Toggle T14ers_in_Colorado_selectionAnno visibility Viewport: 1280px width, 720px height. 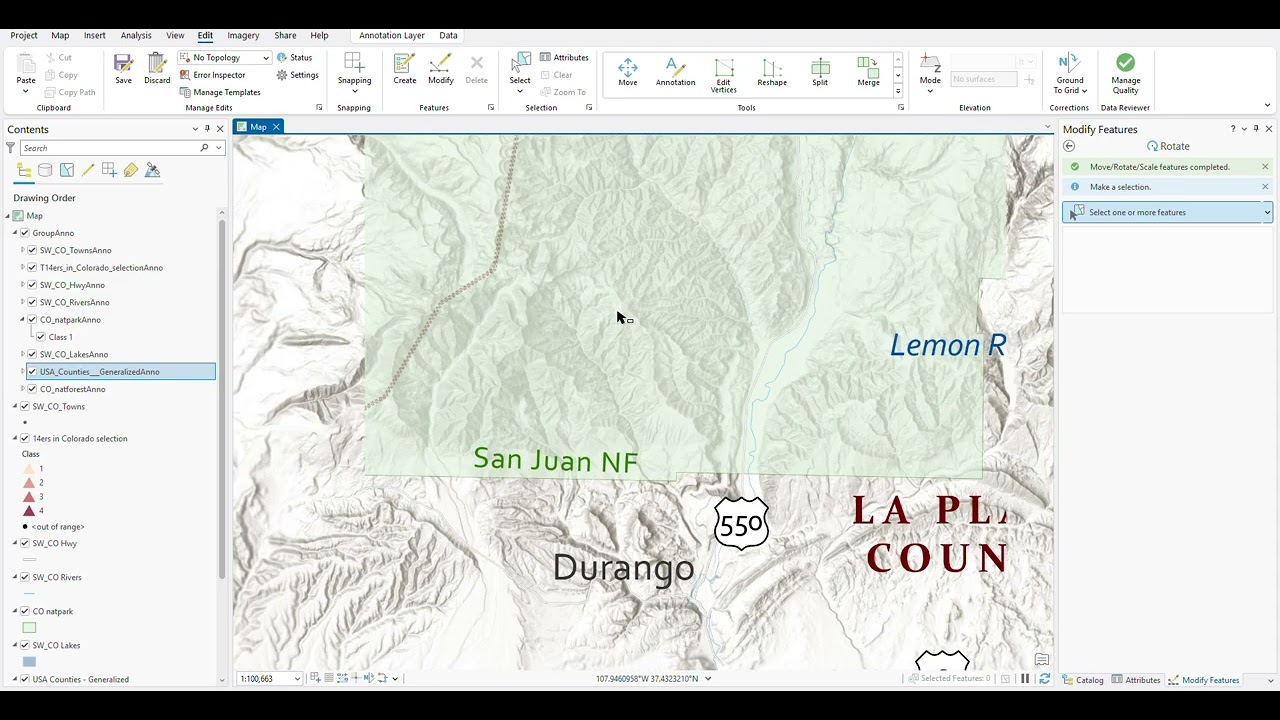click(x=32, y=268)
